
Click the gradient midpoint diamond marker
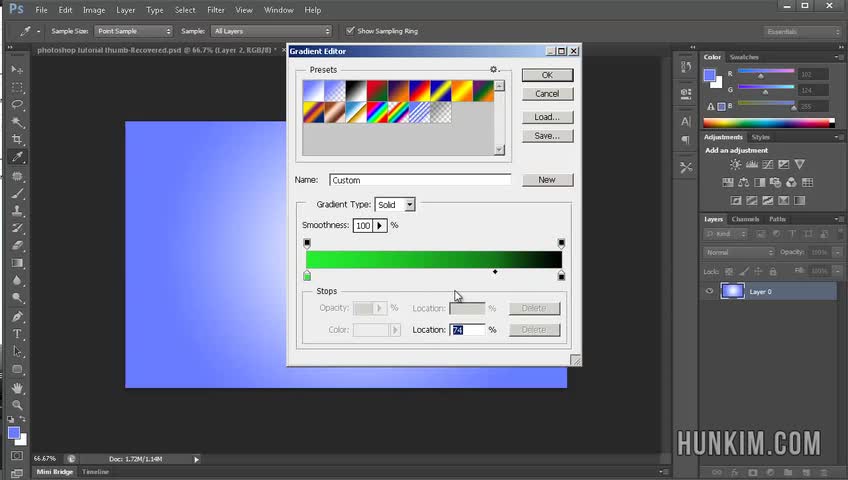click(495, 272)
